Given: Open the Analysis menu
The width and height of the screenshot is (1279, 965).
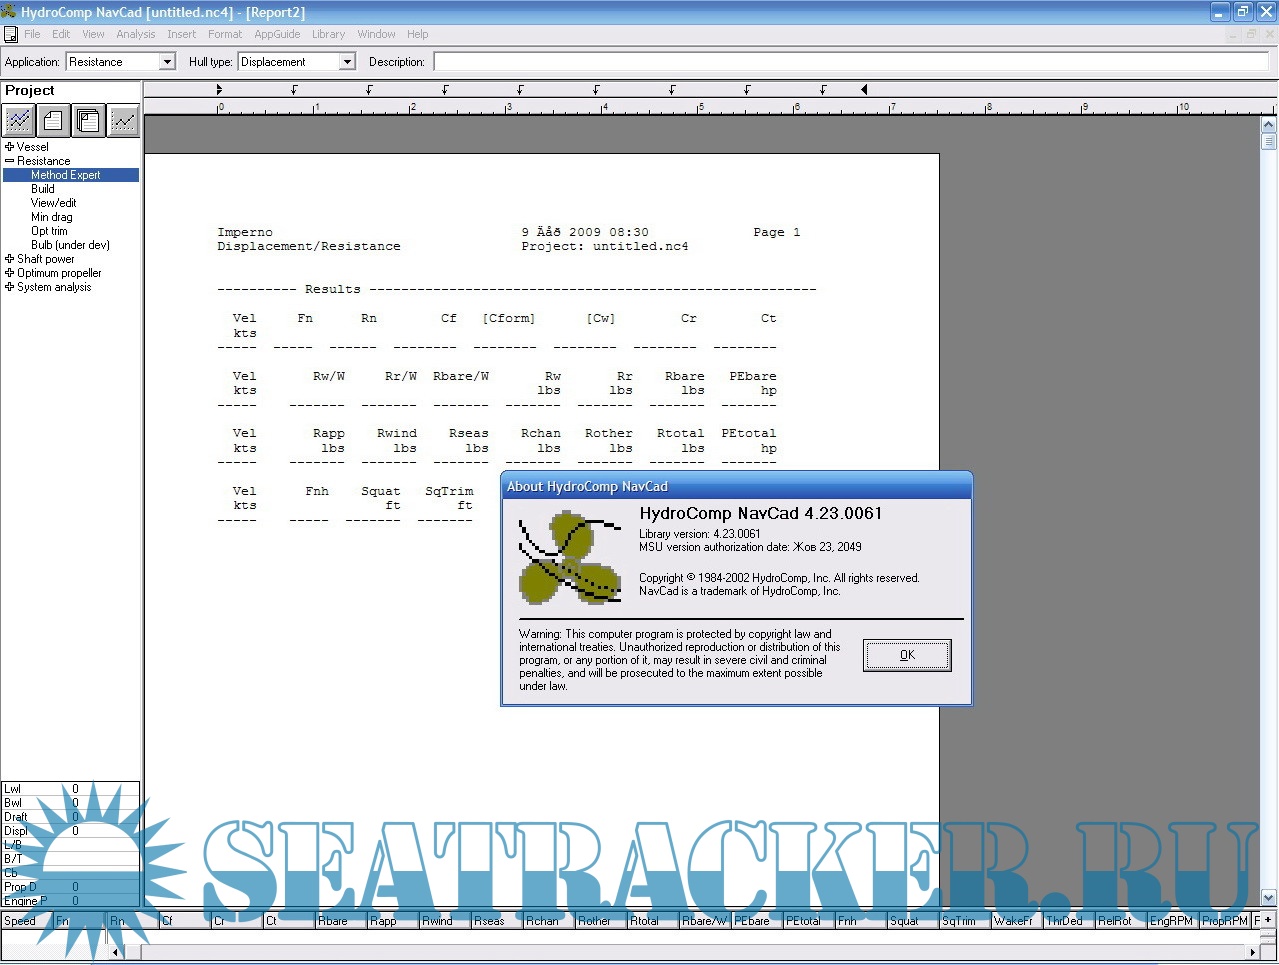Looking at the screenshot, I should [x=135, y=34].
